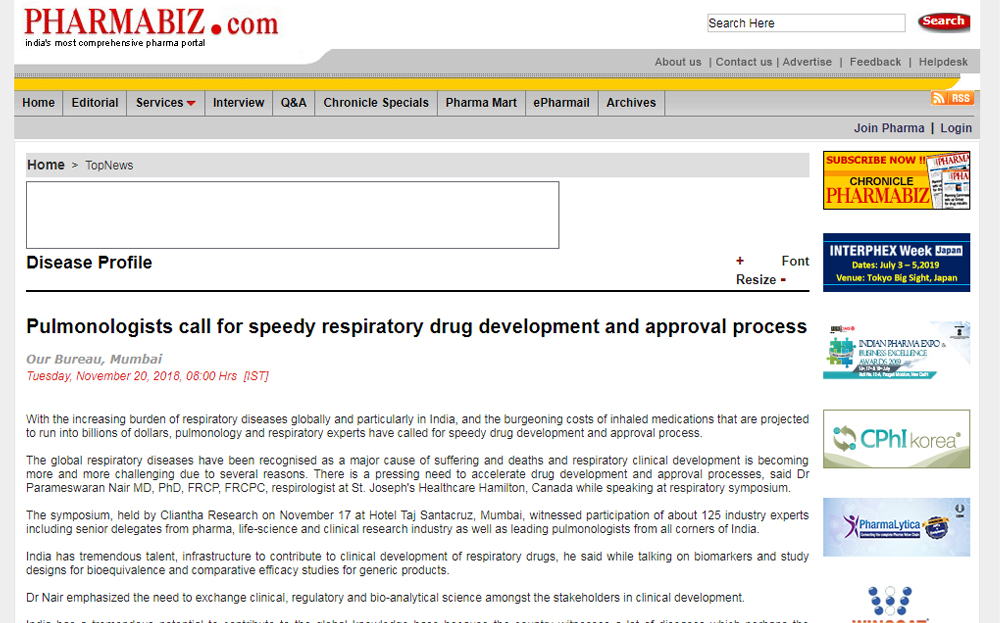Decrease font size with the minus sign
The height and width of the screenshot is (623, 1000).
(x=783, y=280)
